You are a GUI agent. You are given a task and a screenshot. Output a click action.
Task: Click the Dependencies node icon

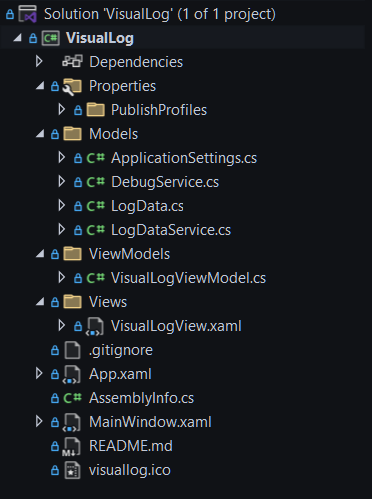[72, 62]
